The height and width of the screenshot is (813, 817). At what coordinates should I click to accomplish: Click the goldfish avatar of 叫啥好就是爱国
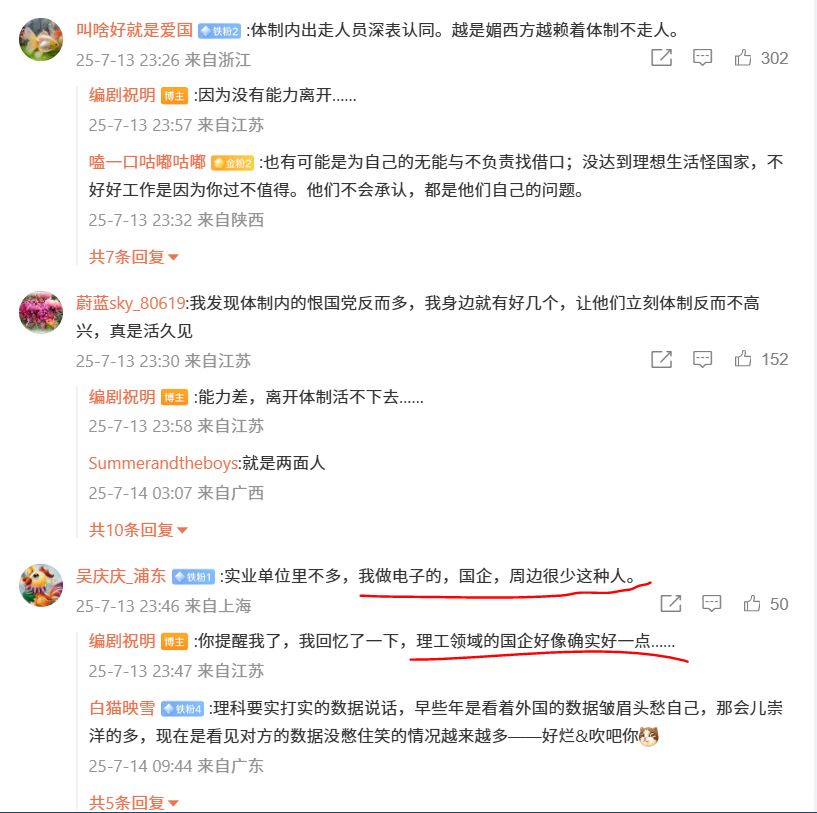click(41, 39)
